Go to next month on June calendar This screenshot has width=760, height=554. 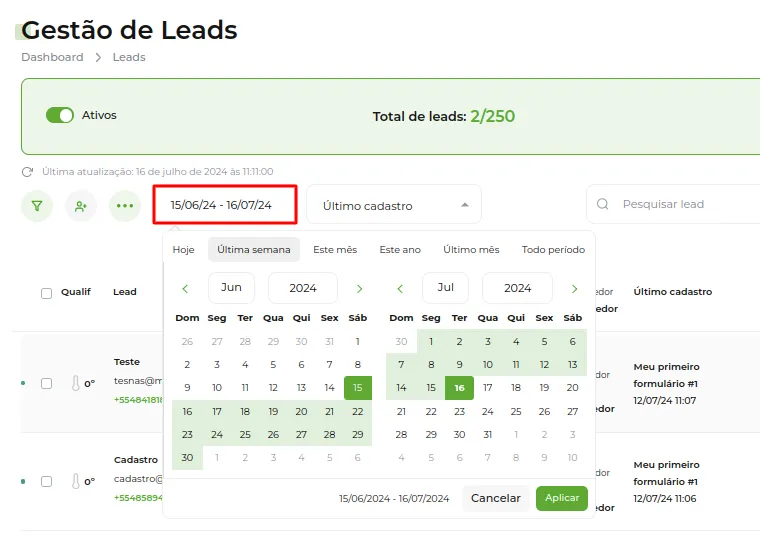coord(359,289)
